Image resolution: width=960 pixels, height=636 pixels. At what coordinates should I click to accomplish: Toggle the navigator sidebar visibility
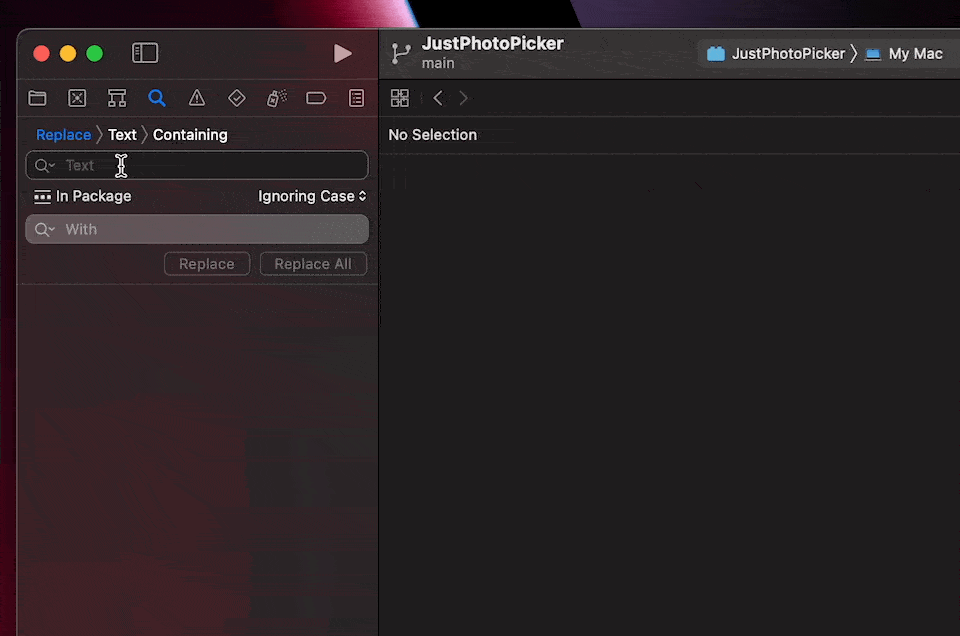(145, 53)
